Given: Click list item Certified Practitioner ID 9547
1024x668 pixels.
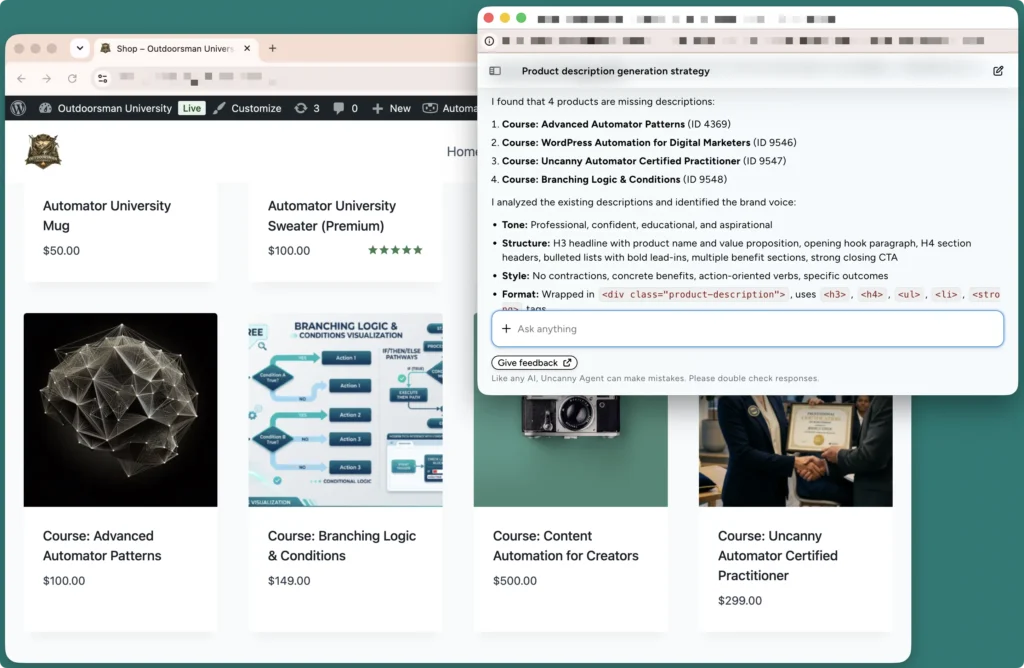Looking at the screenshot, I should click(643, 161).
